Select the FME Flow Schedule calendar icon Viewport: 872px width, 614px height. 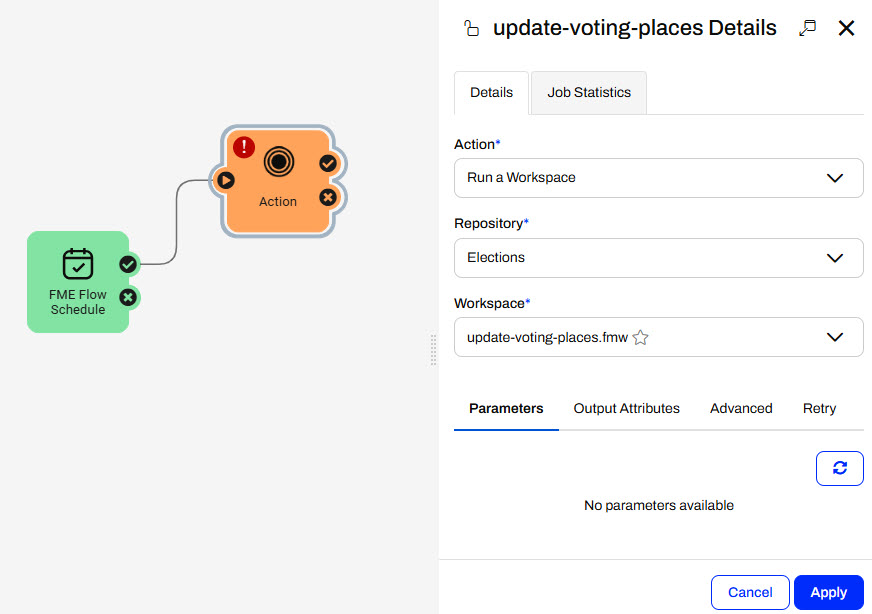coord(78,264)
